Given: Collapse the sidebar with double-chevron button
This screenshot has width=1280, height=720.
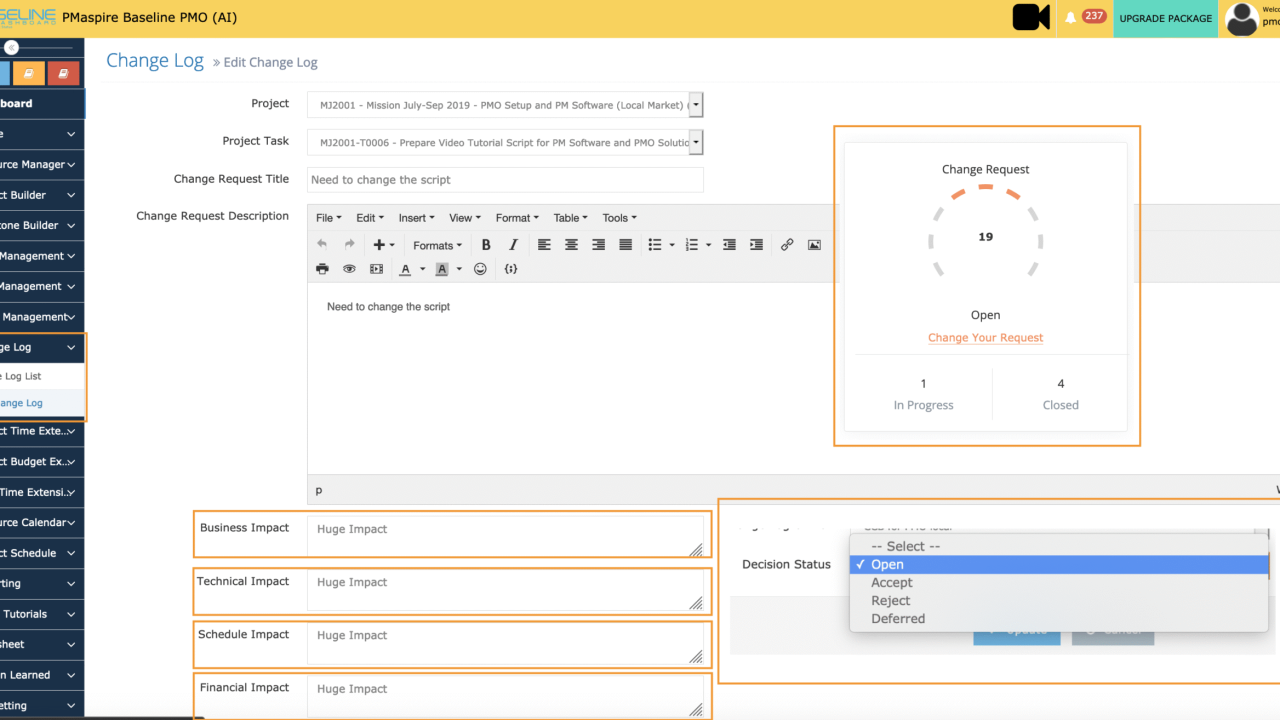Looking at the screenshot, I should click(x=11, y=47).
